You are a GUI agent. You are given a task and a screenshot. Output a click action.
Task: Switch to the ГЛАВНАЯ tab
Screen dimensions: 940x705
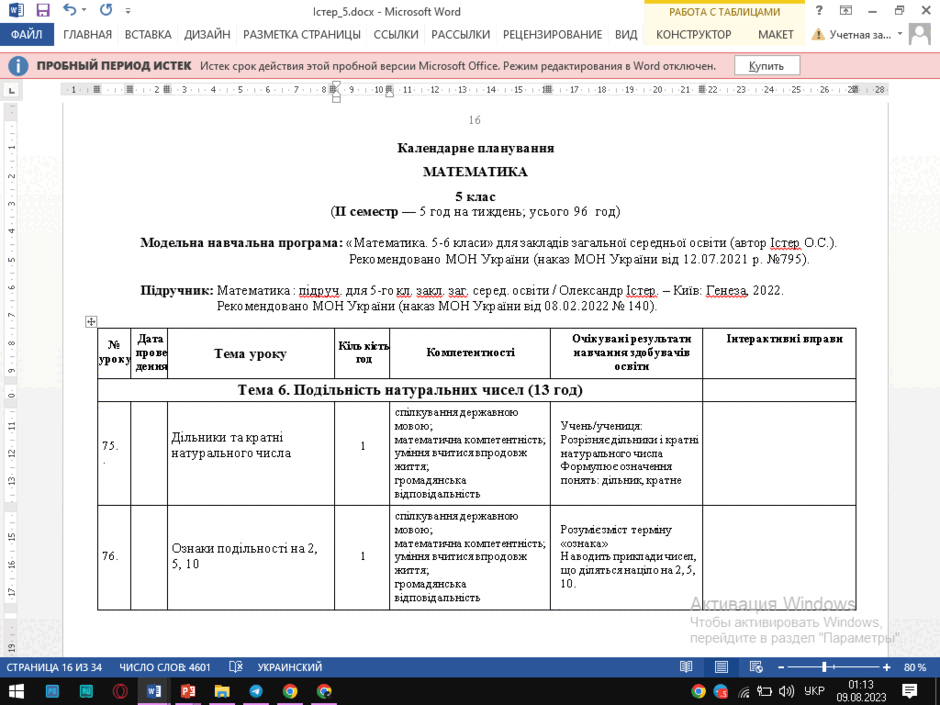88,34
